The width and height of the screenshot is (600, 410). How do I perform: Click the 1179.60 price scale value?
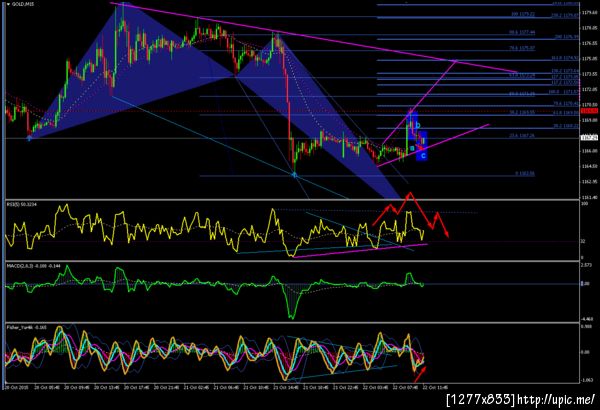[589, 13]
